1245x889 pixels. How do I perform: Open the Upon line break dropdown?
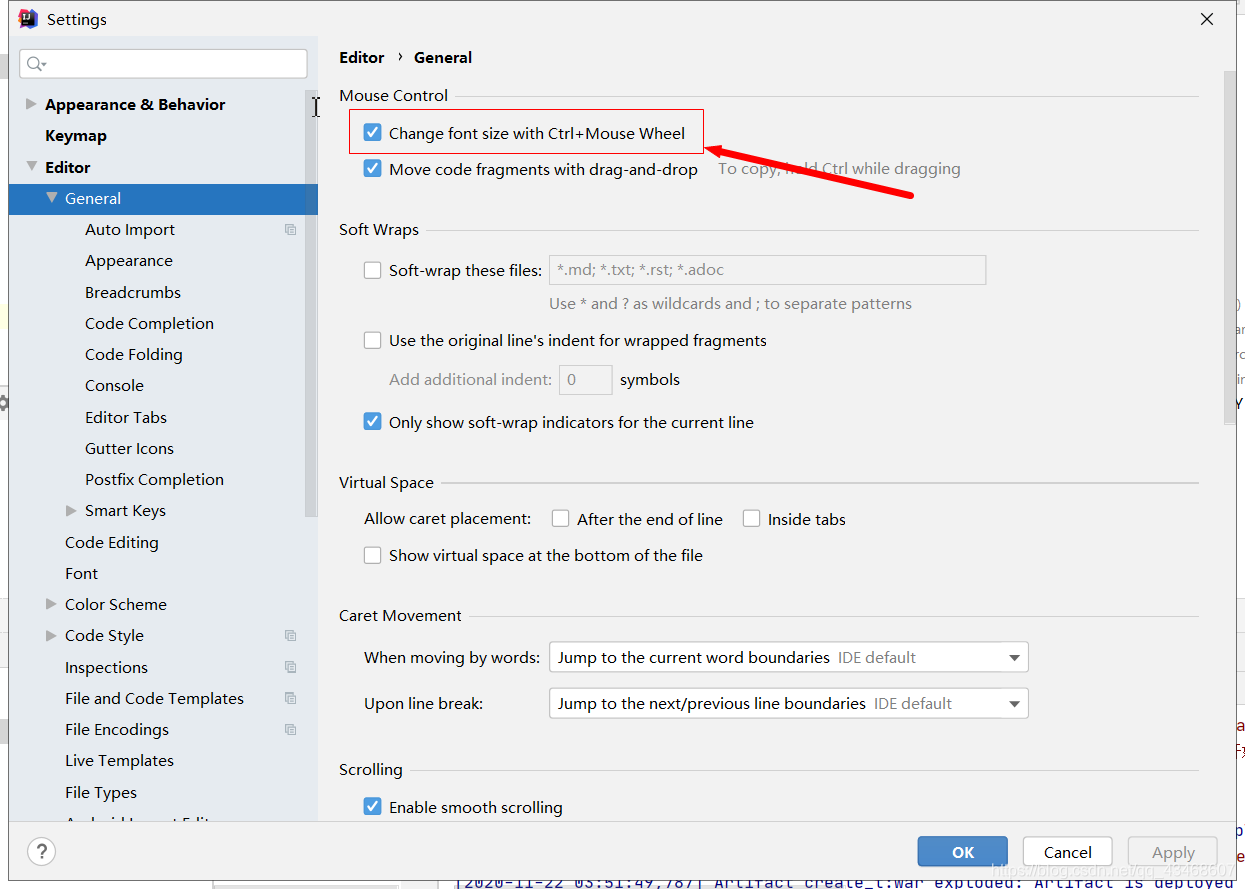[x=788, y=703]
